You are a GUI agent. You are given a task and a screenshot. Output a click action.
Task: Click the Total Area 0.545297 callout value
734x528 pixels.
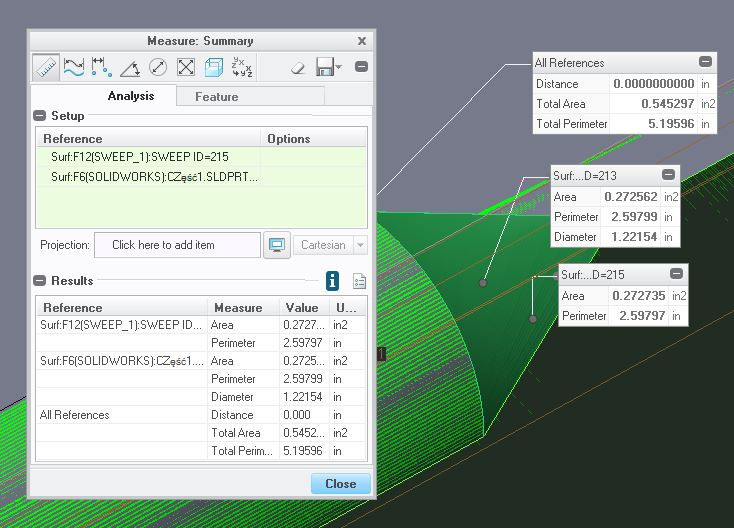pyautogui.click(x=668, y=104)
